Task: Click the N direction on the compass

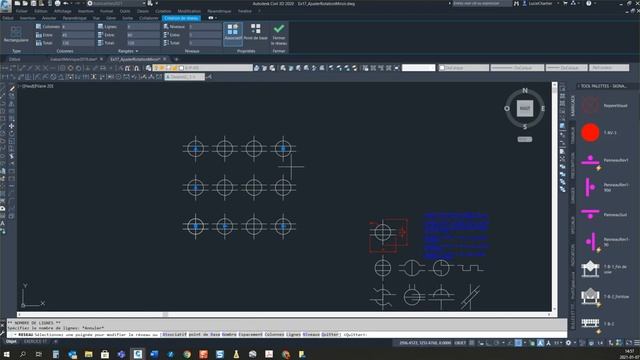Action: [x=525, y=91]
